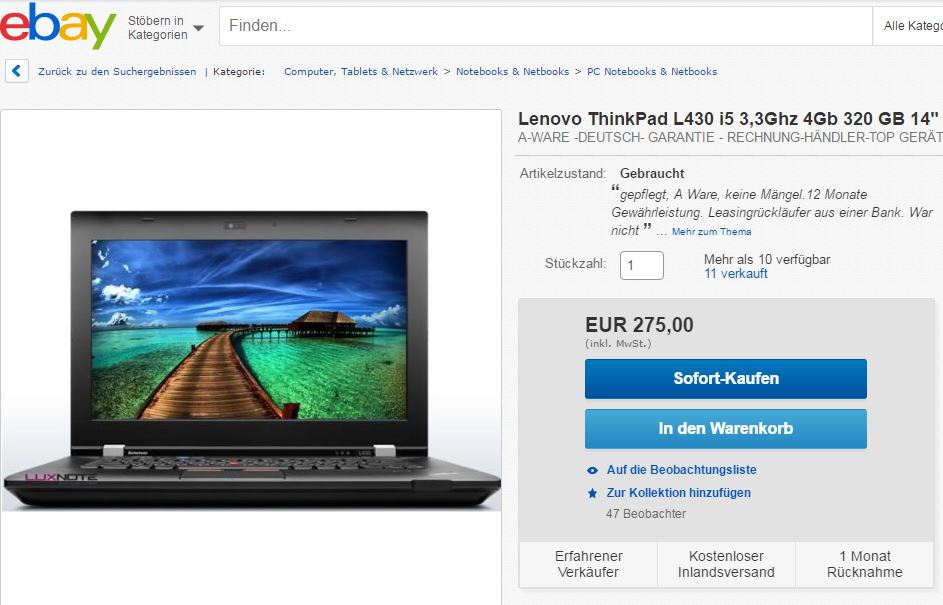Click the Sofort-Kaufen button
Screen dimensions: 943x605
726,379
